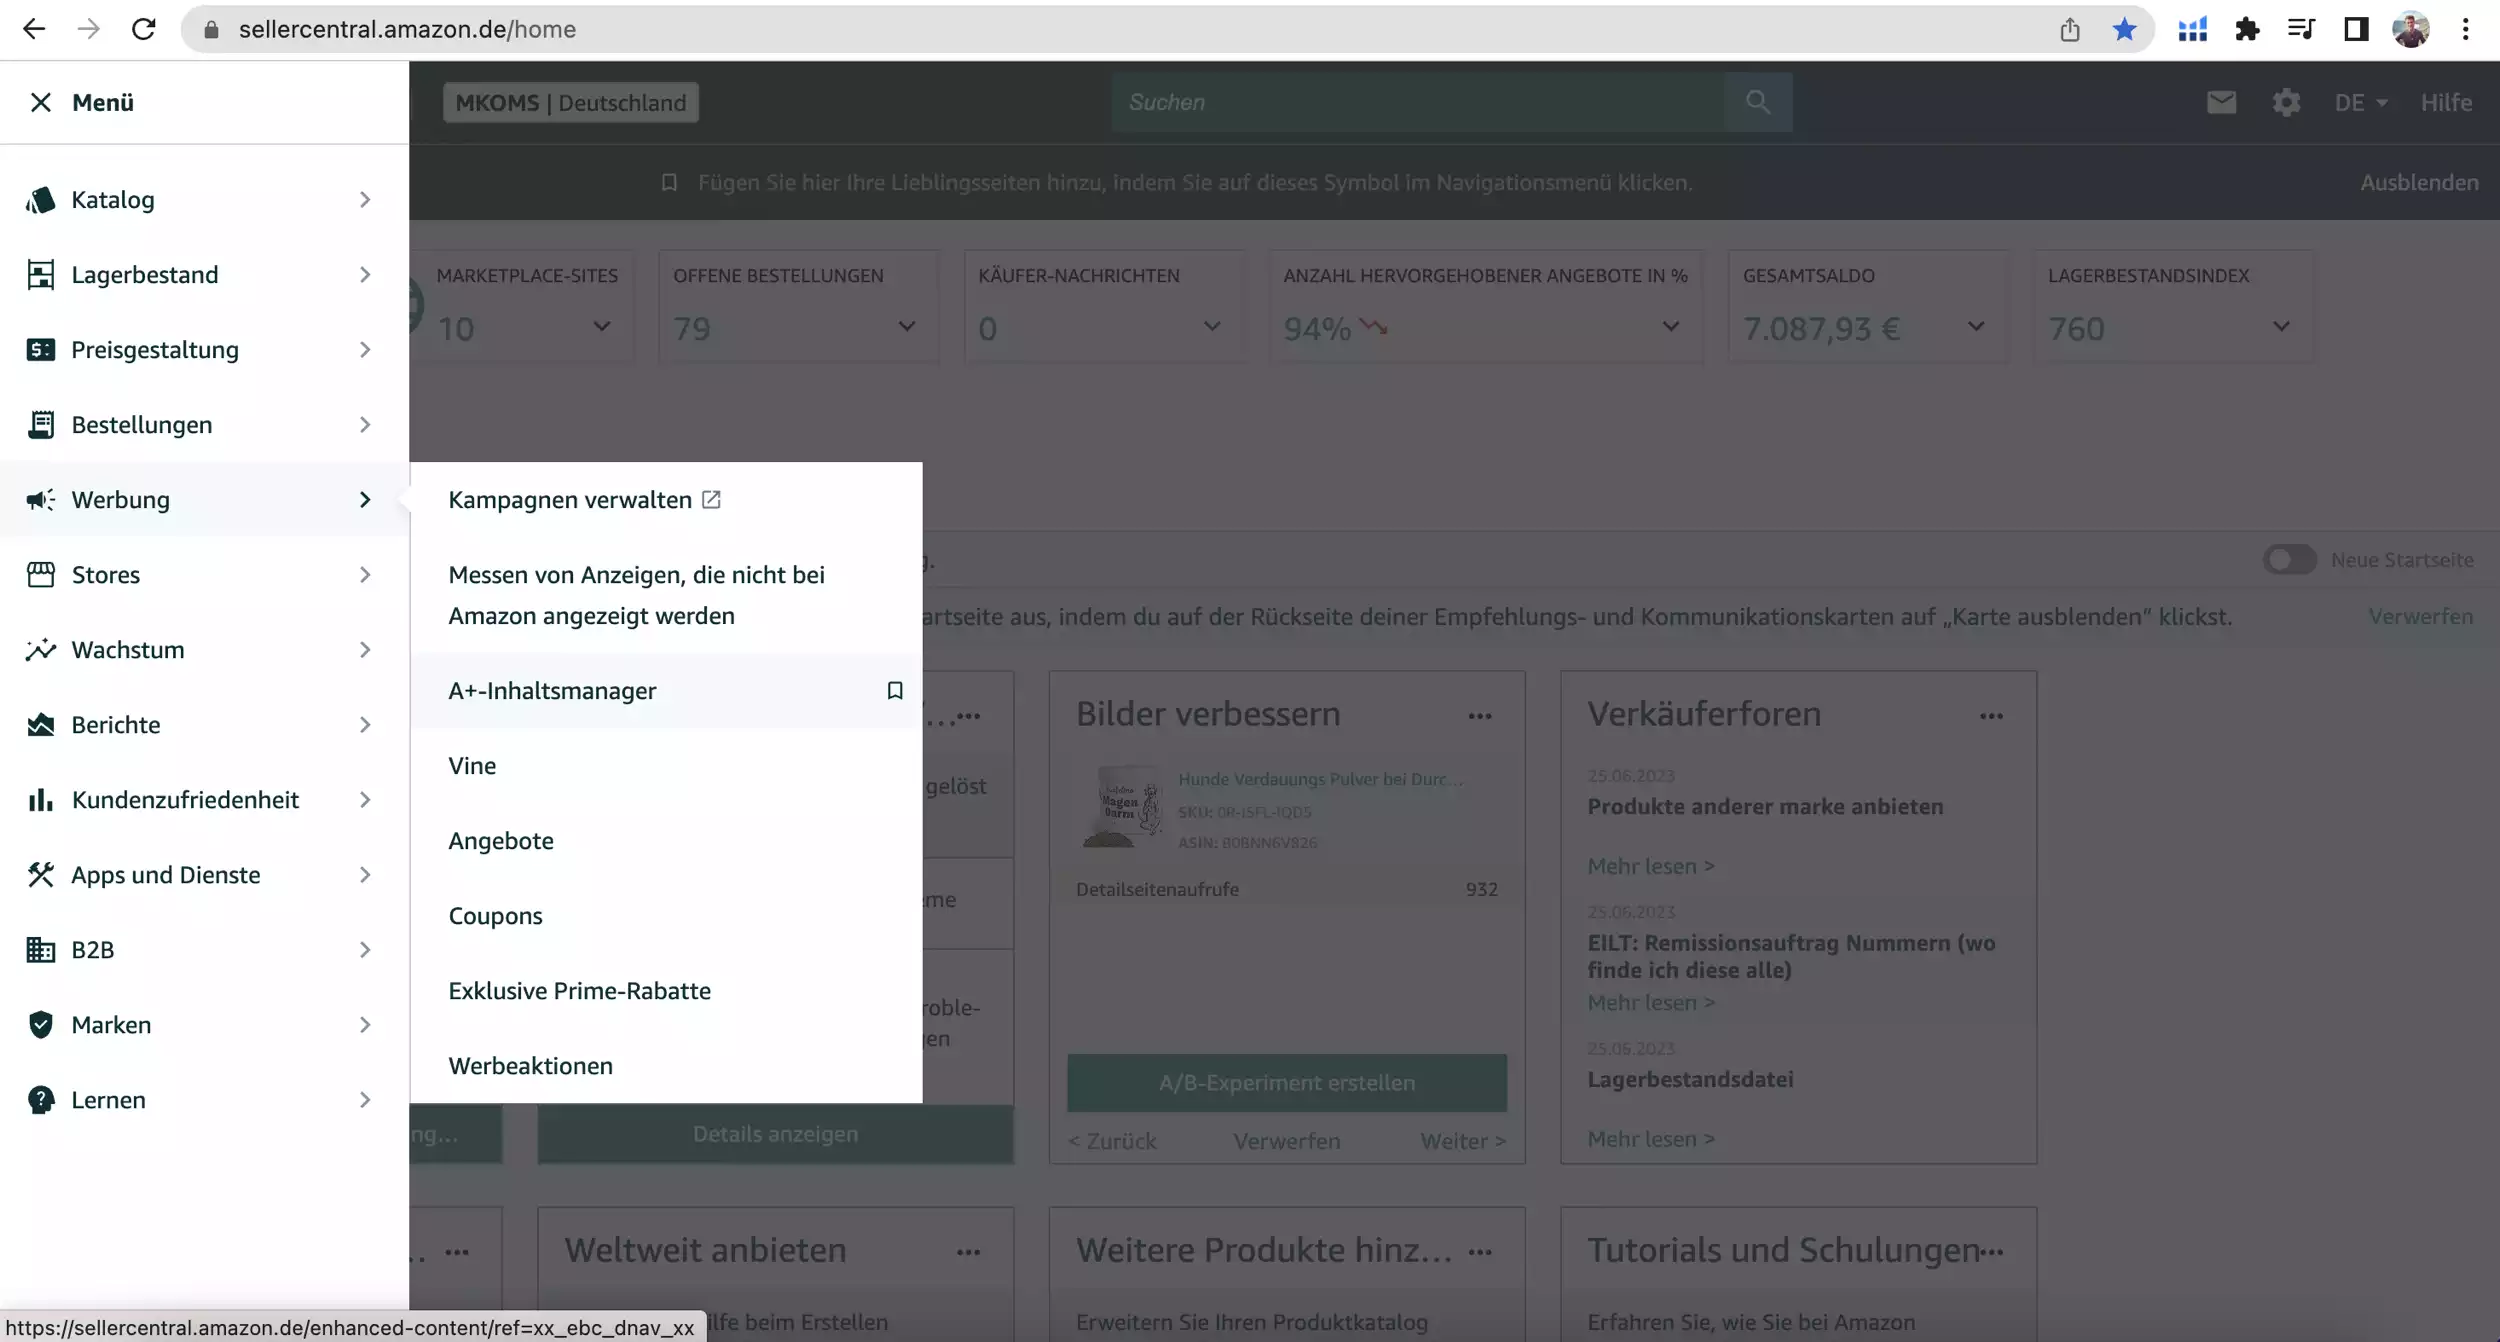
Task: Open the browser side panel icon
Action: point(2356,29)
